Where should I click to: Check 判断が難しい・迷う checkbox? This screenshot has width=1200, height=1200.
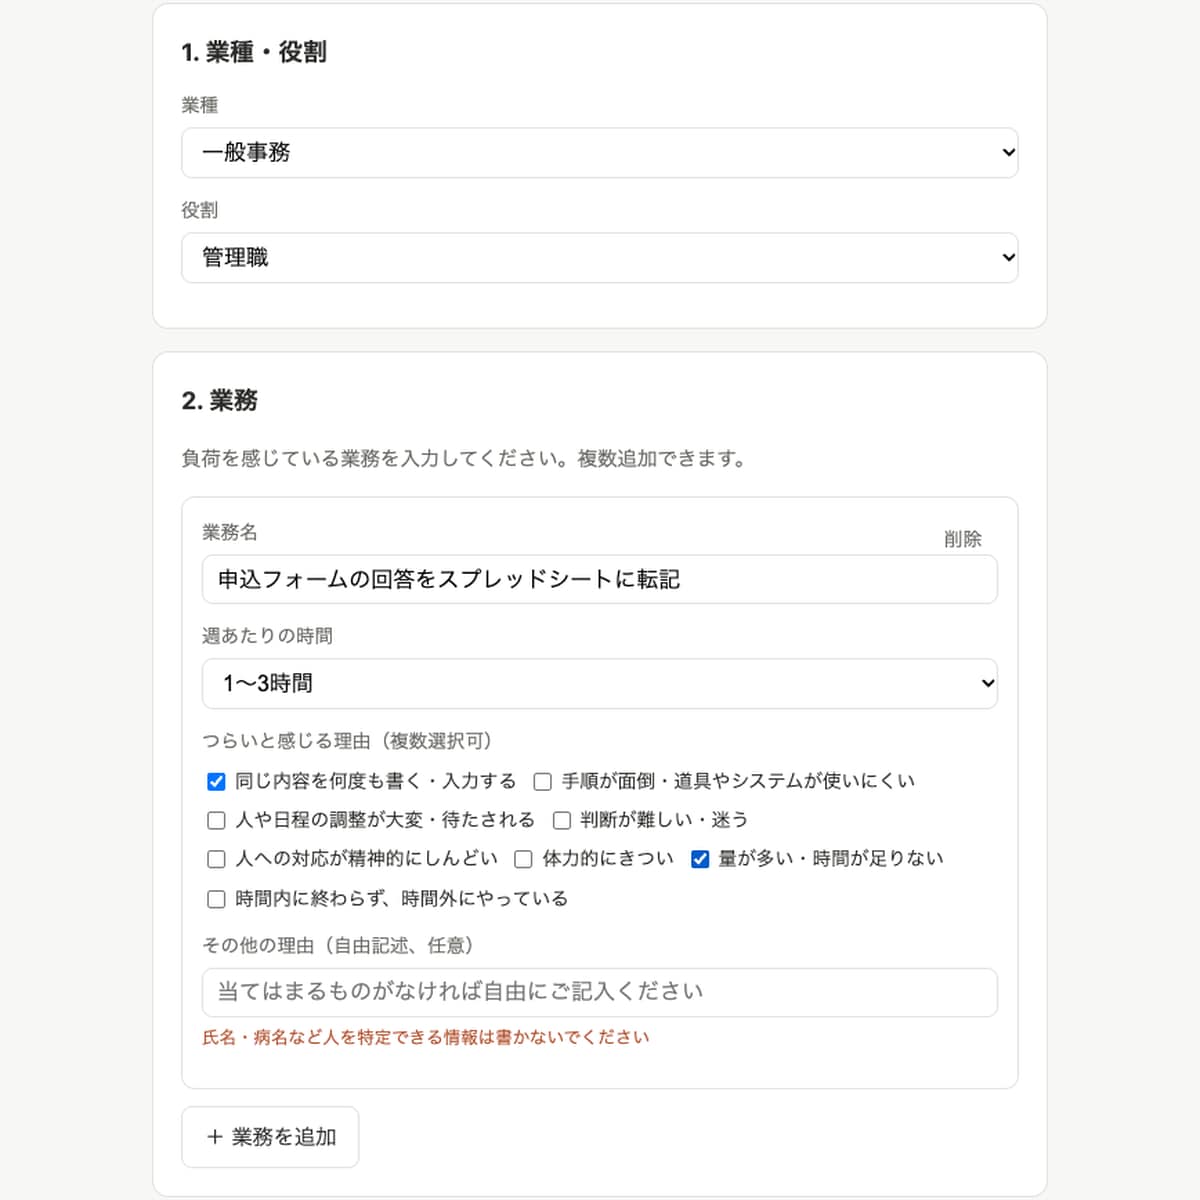click(x=562, y=821)
